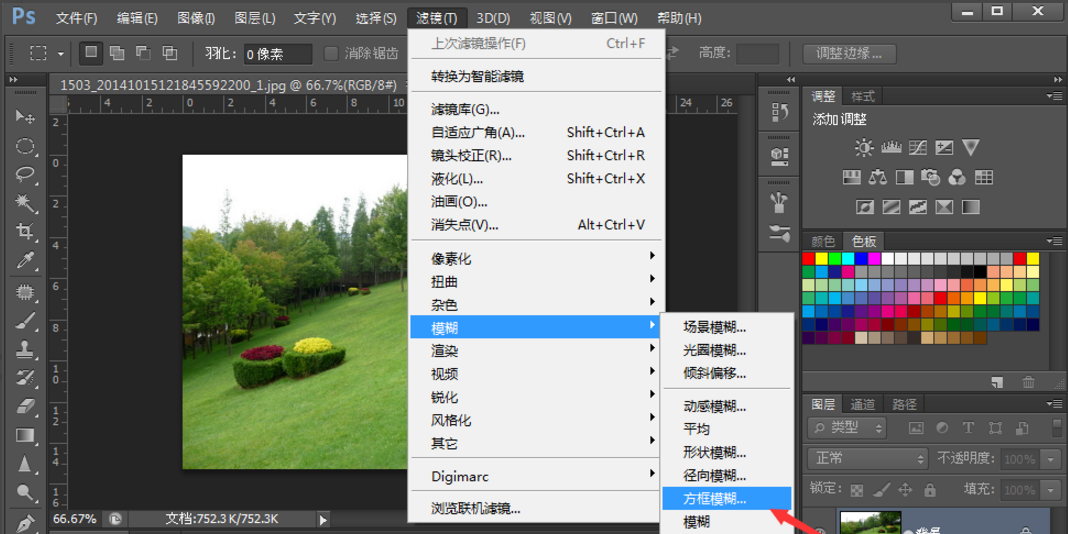
Task: Pick the red swatch in 色板 panel
Action: tap(808, 259)
